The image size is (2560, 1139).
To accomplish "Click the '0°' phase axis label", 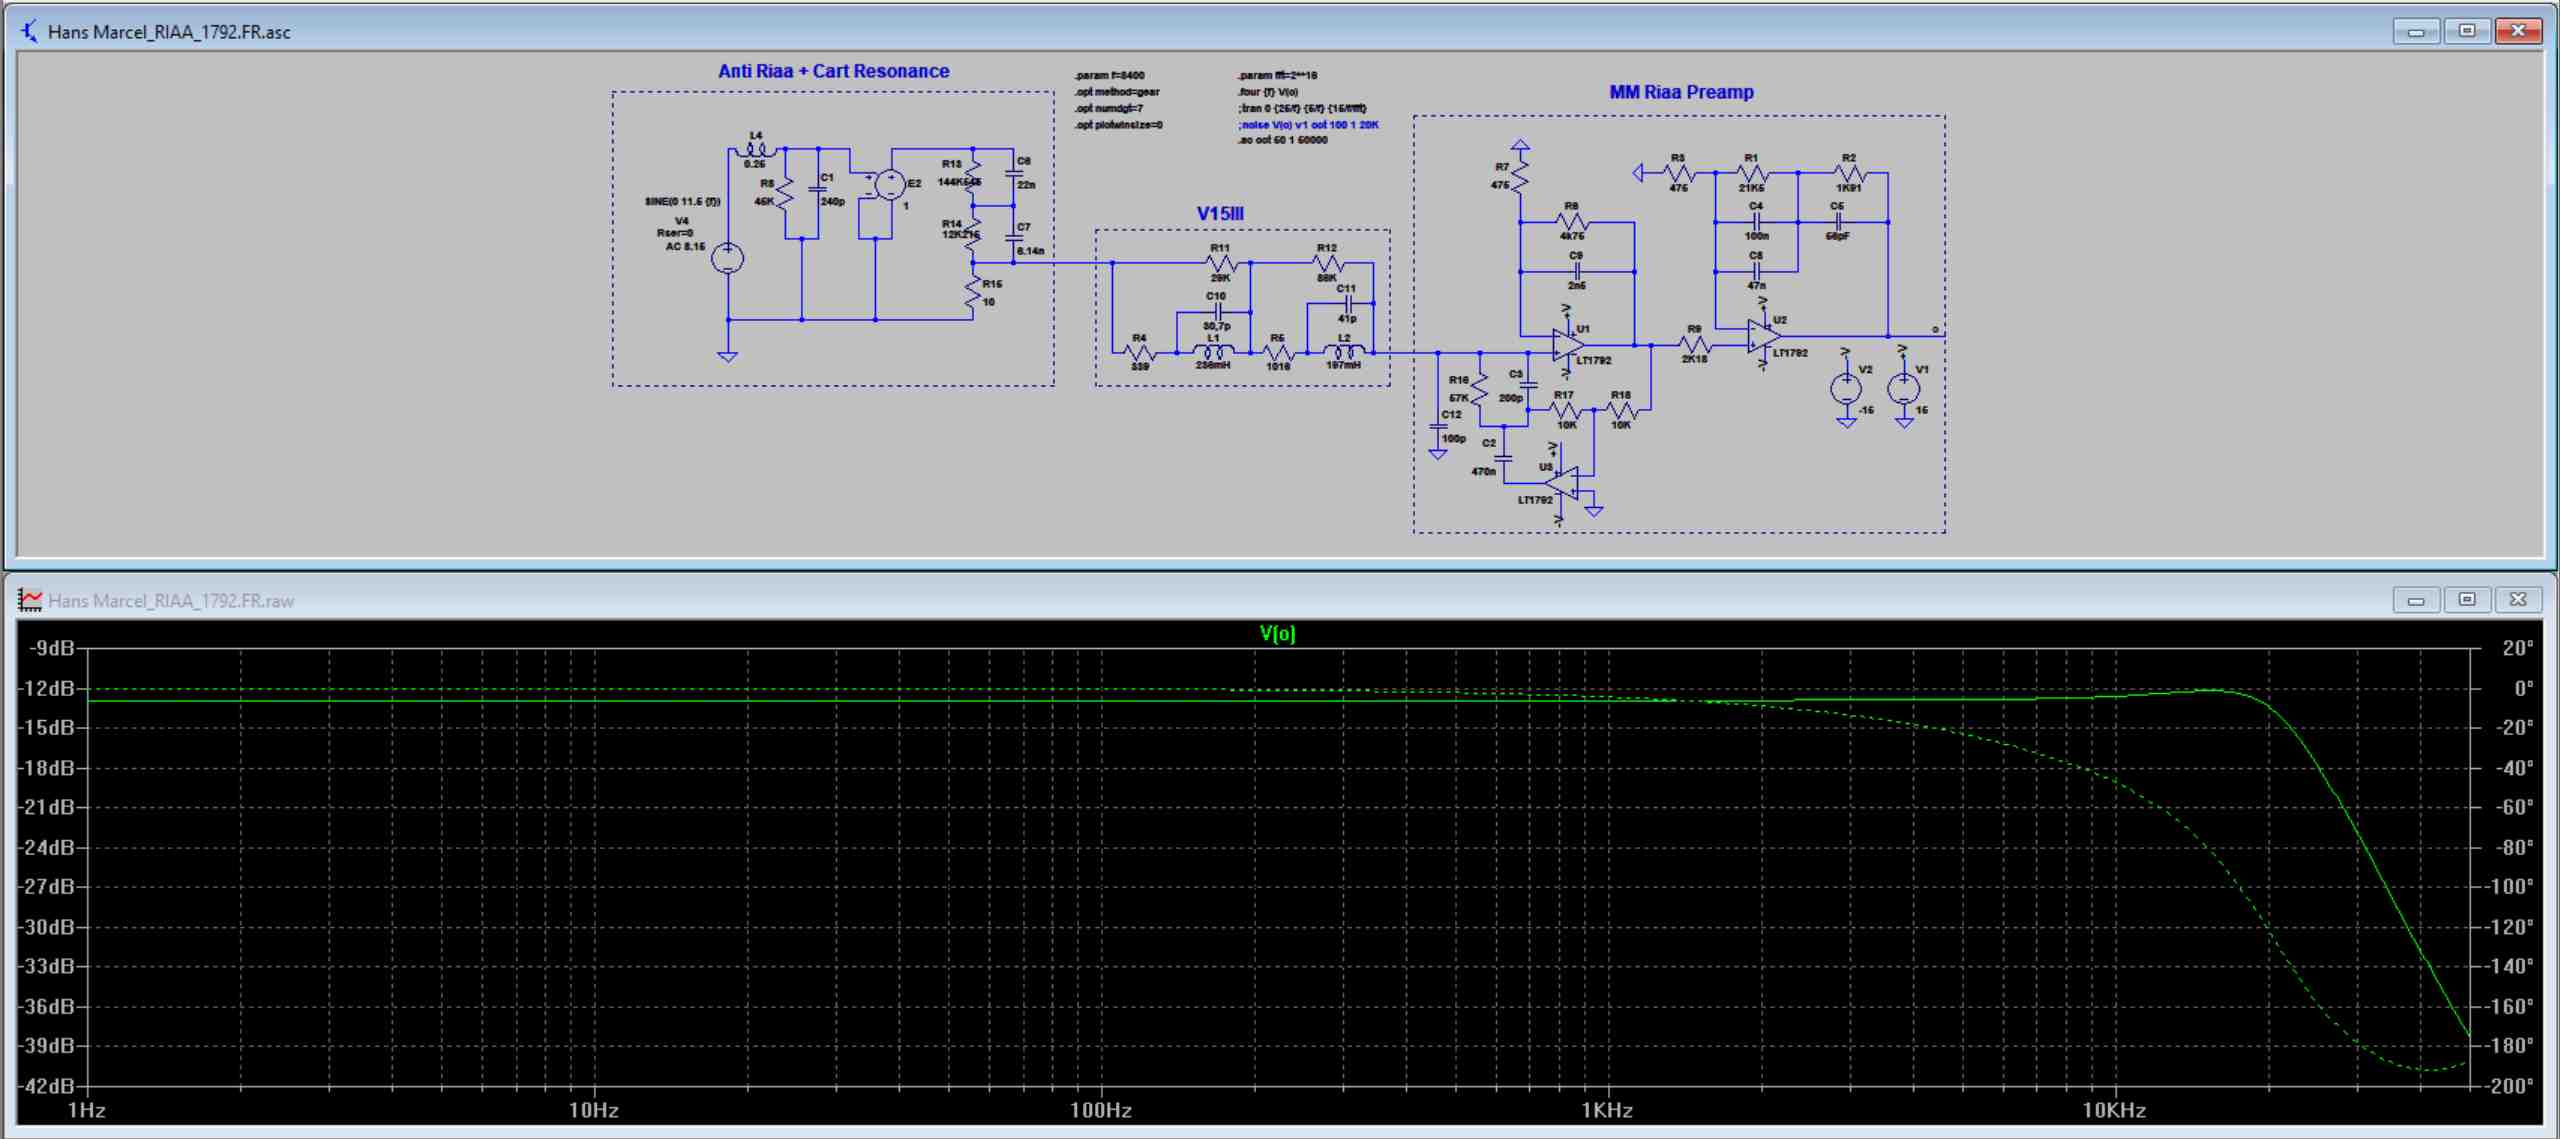I will tap(2524, 688).
